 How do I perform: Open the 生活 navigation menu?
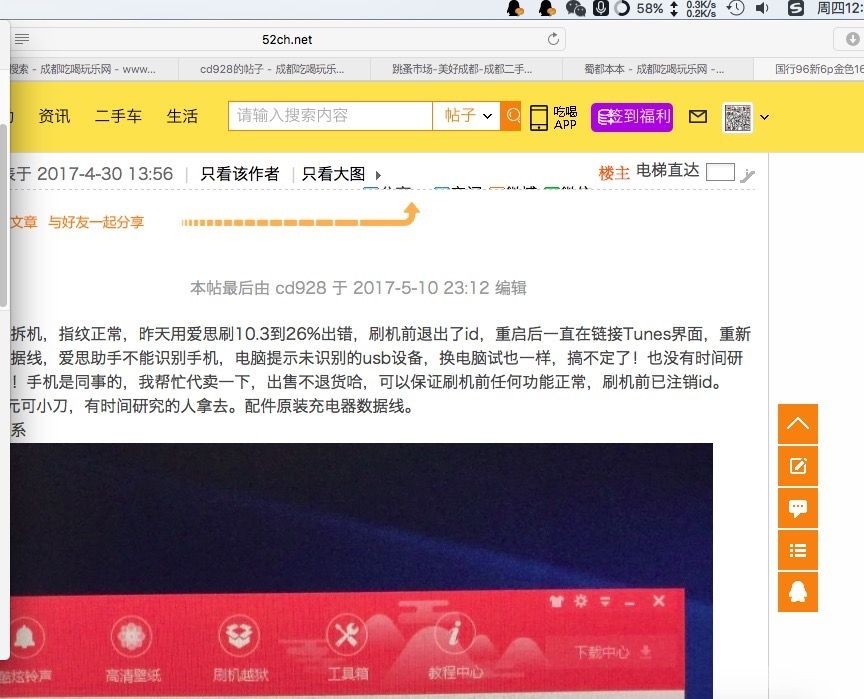click(182, 116)
